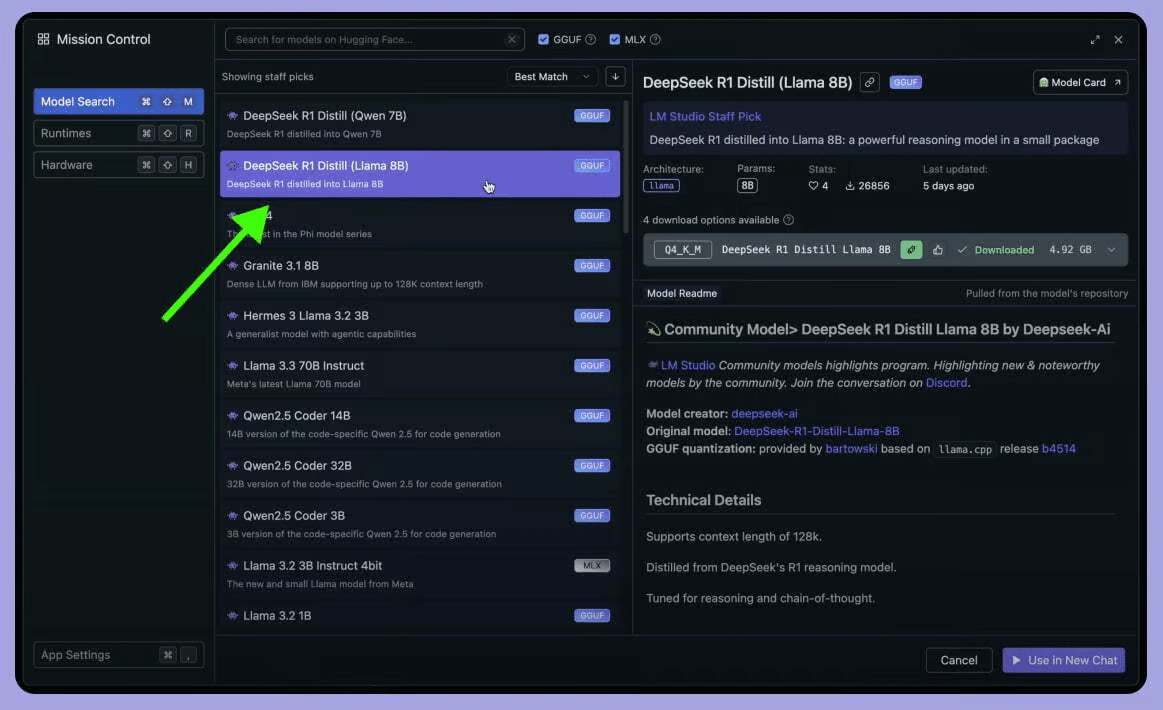Click the Downloaded status label
The width and height of the screenshot is (1163, 710).
1004,250
